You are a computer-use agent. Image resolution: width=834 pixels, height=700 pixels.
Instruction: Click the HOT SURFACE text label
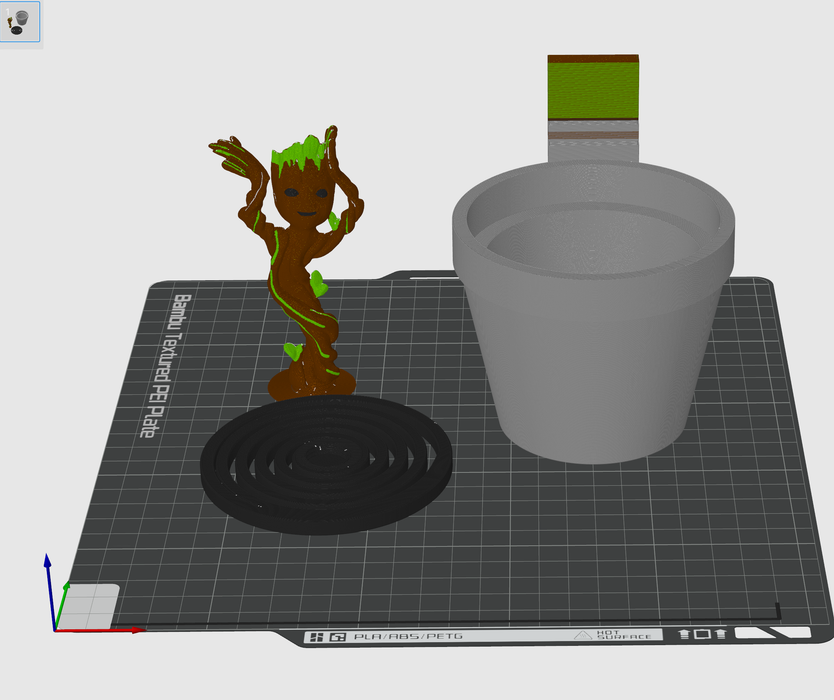pyautogui.click(x=623, y=634)
